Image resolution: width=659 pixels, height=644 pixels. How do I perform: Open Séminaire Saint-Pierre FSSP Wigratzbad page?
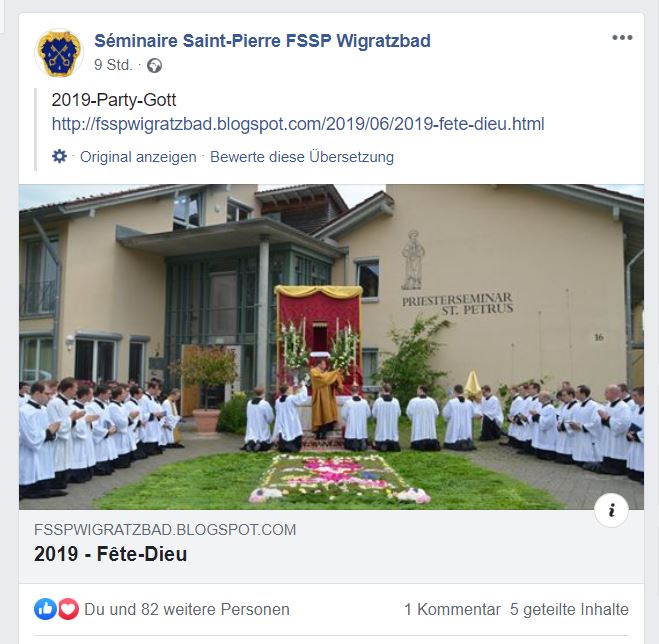coord(262,41)
